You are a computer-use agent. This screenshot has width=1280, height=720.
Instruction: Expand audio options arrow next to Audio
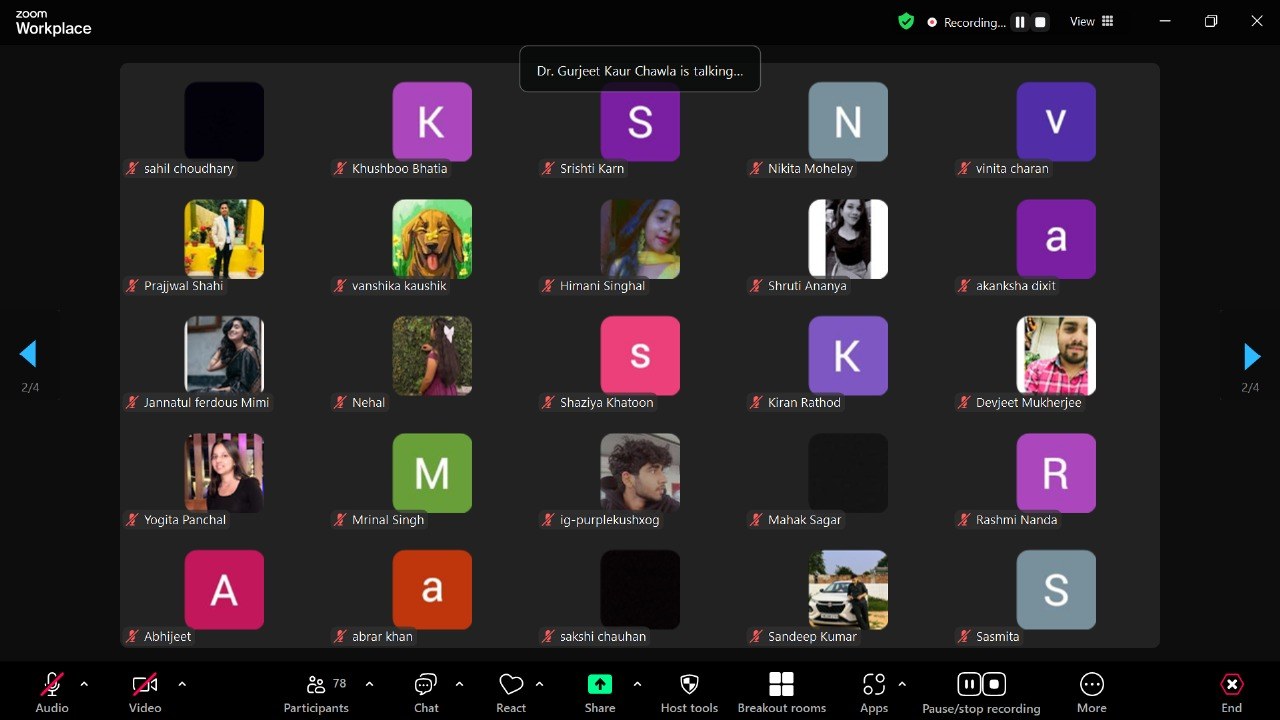click(84, 684)
